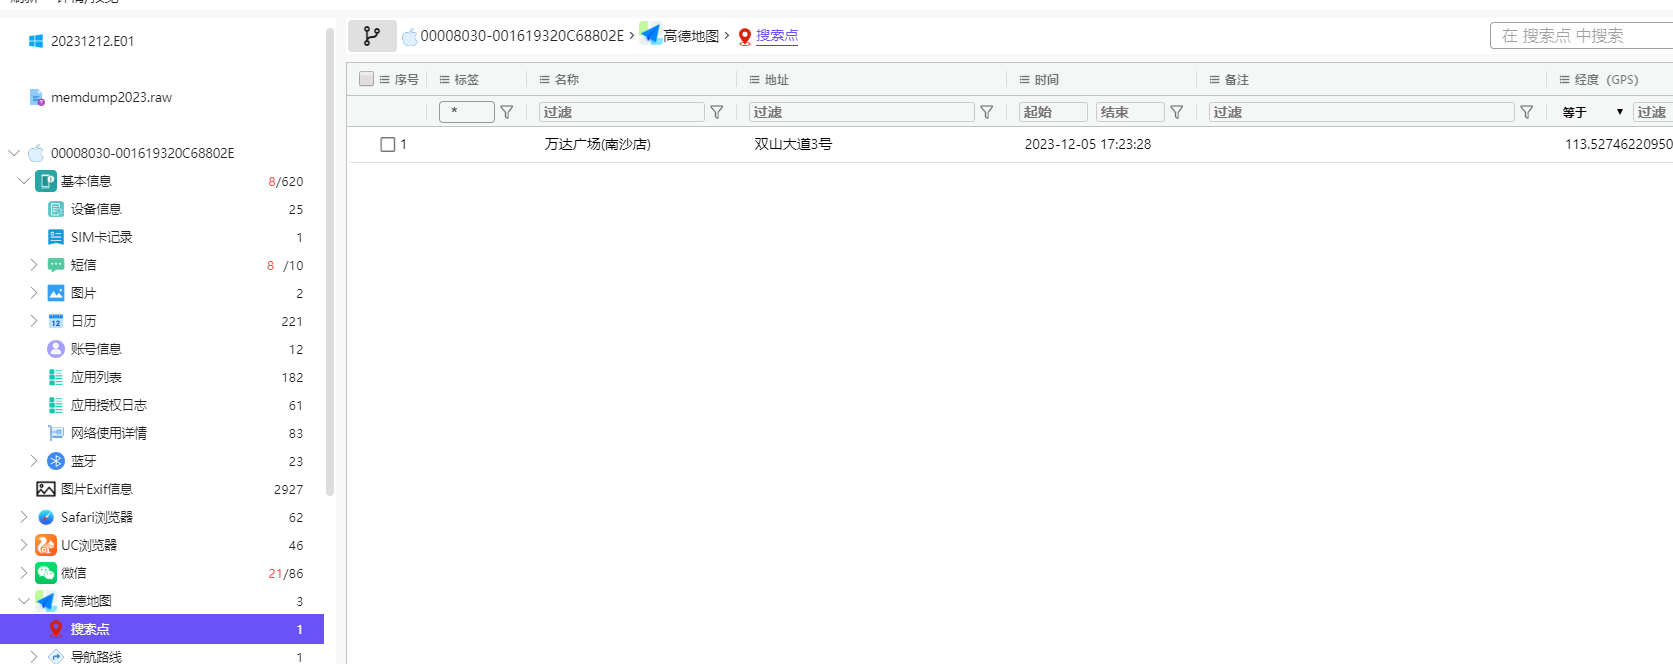Expand the Safari浏览器 tree node

pyautogui.click(x=24, y=517)
